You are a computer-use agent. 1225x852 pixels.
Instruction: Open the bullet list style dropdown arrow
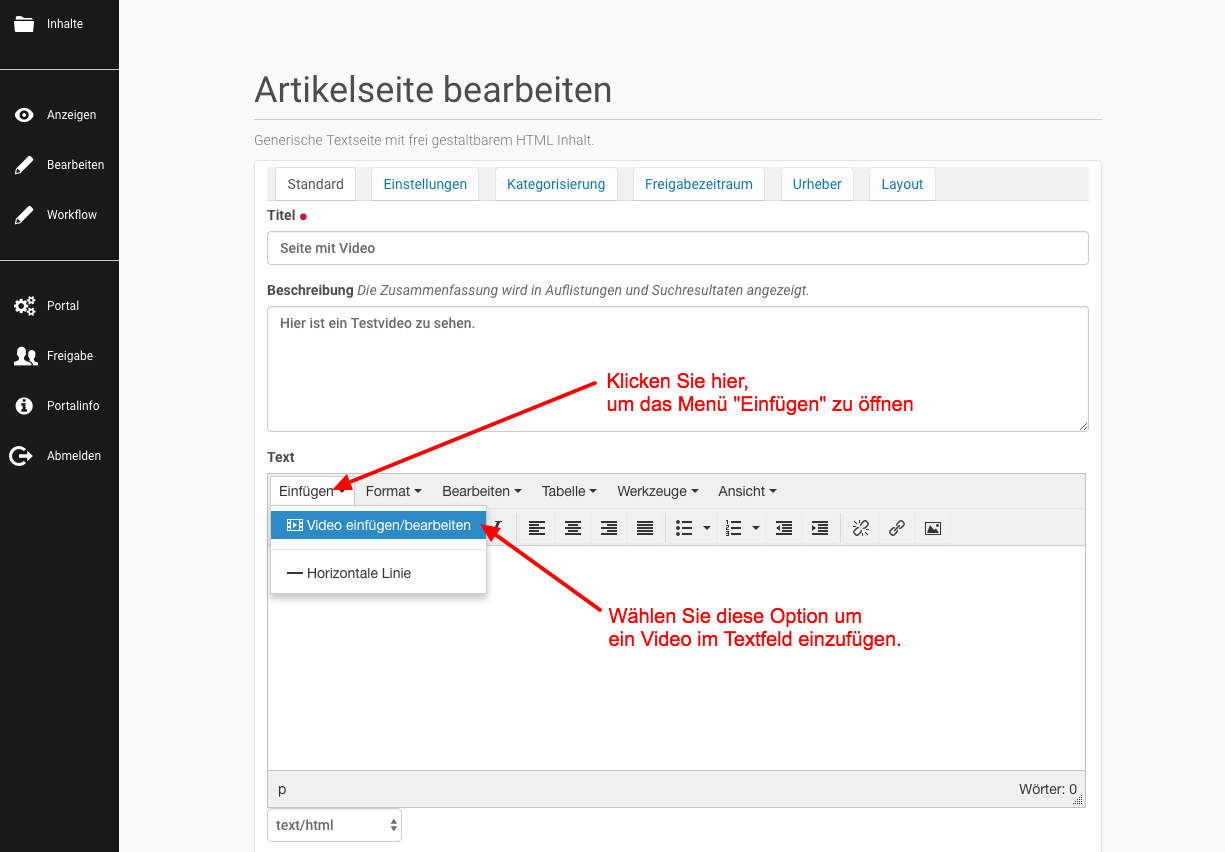707,528
